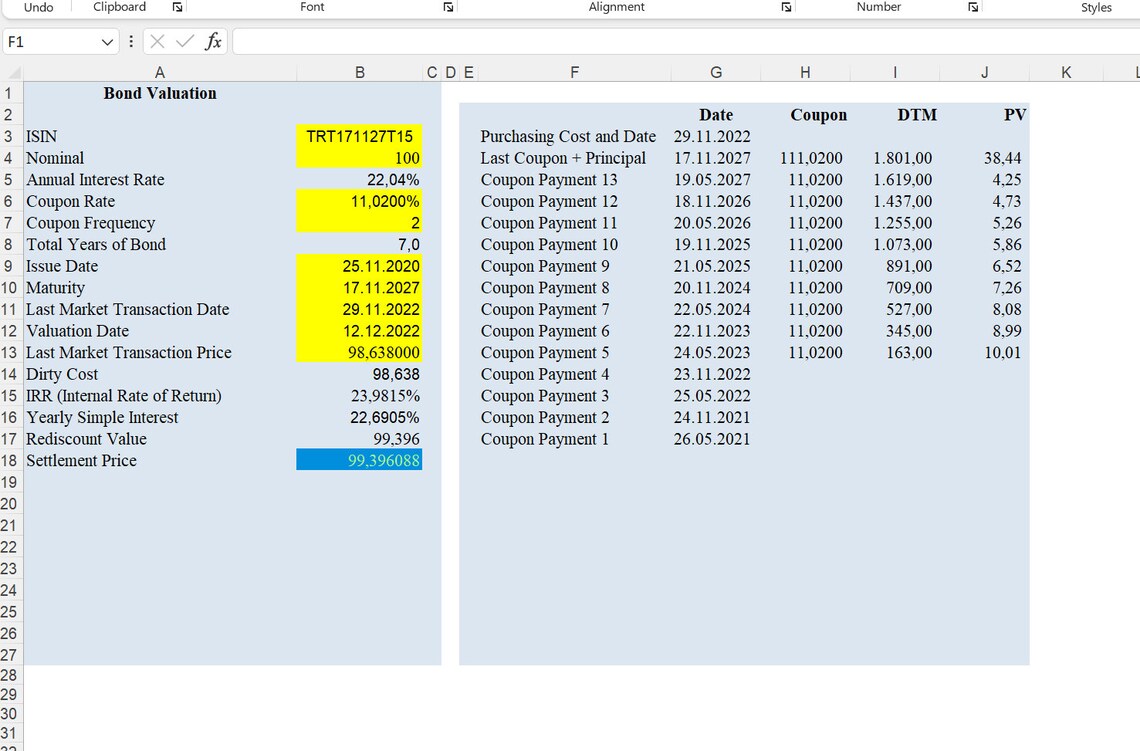
Task: Click the Enter checkmark icon beside formula bar
Action: click(184, 42)
